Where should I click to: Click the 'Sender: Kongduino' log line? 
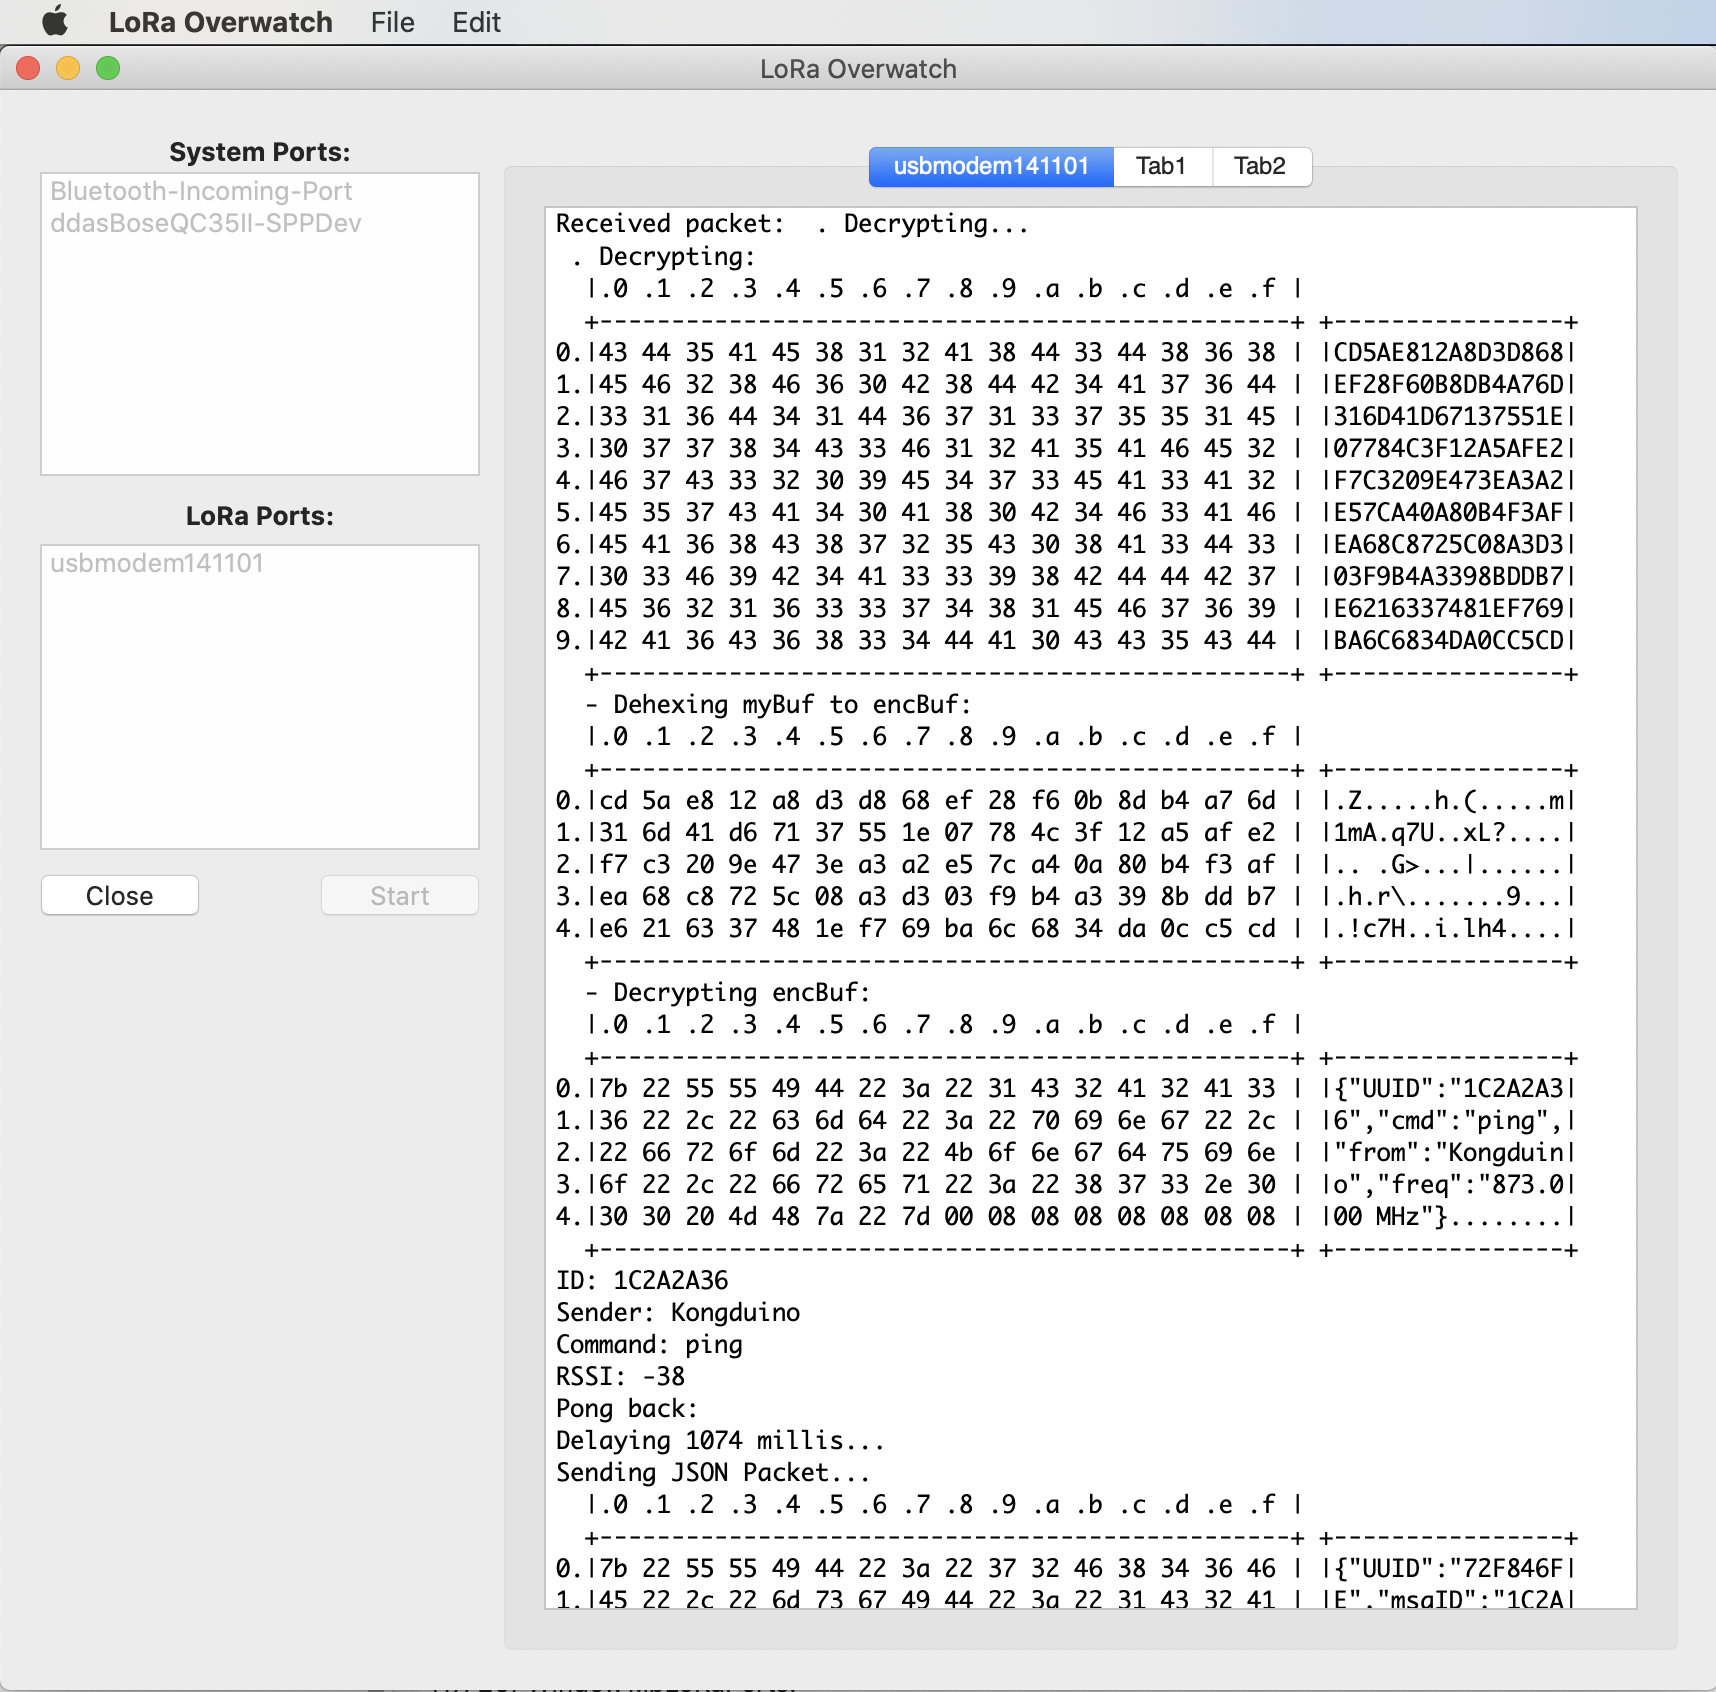[x=678, y=1312]
